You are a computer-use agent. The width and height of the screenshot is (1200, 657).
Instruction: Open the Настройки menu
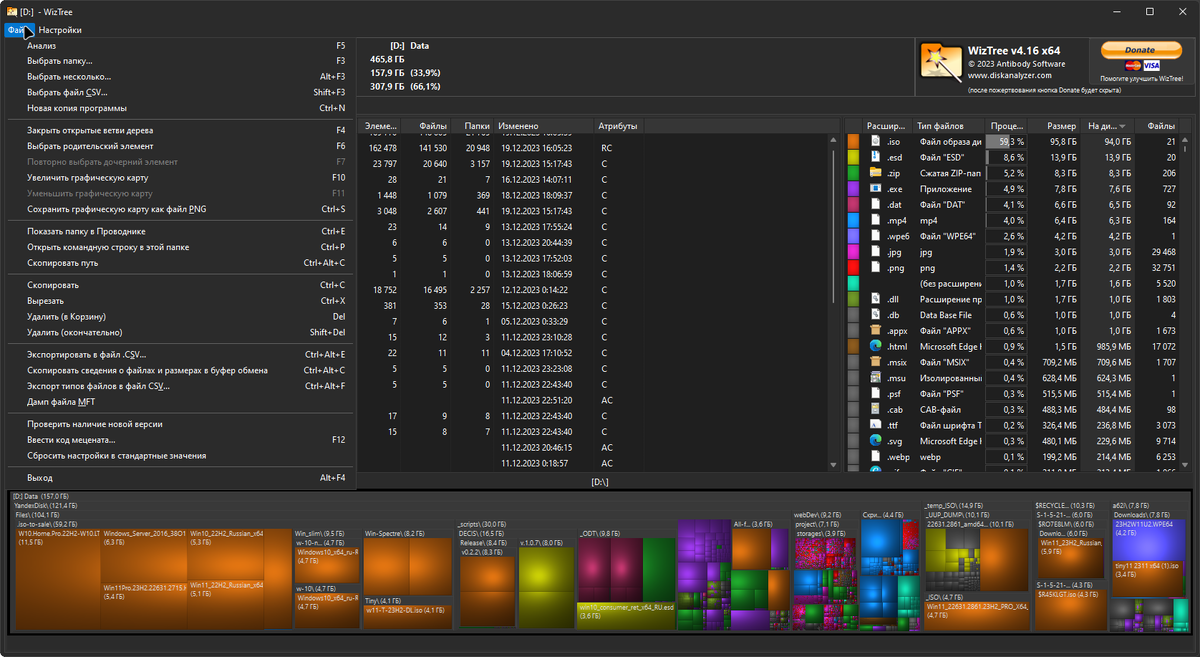click(x=60, y=30)
